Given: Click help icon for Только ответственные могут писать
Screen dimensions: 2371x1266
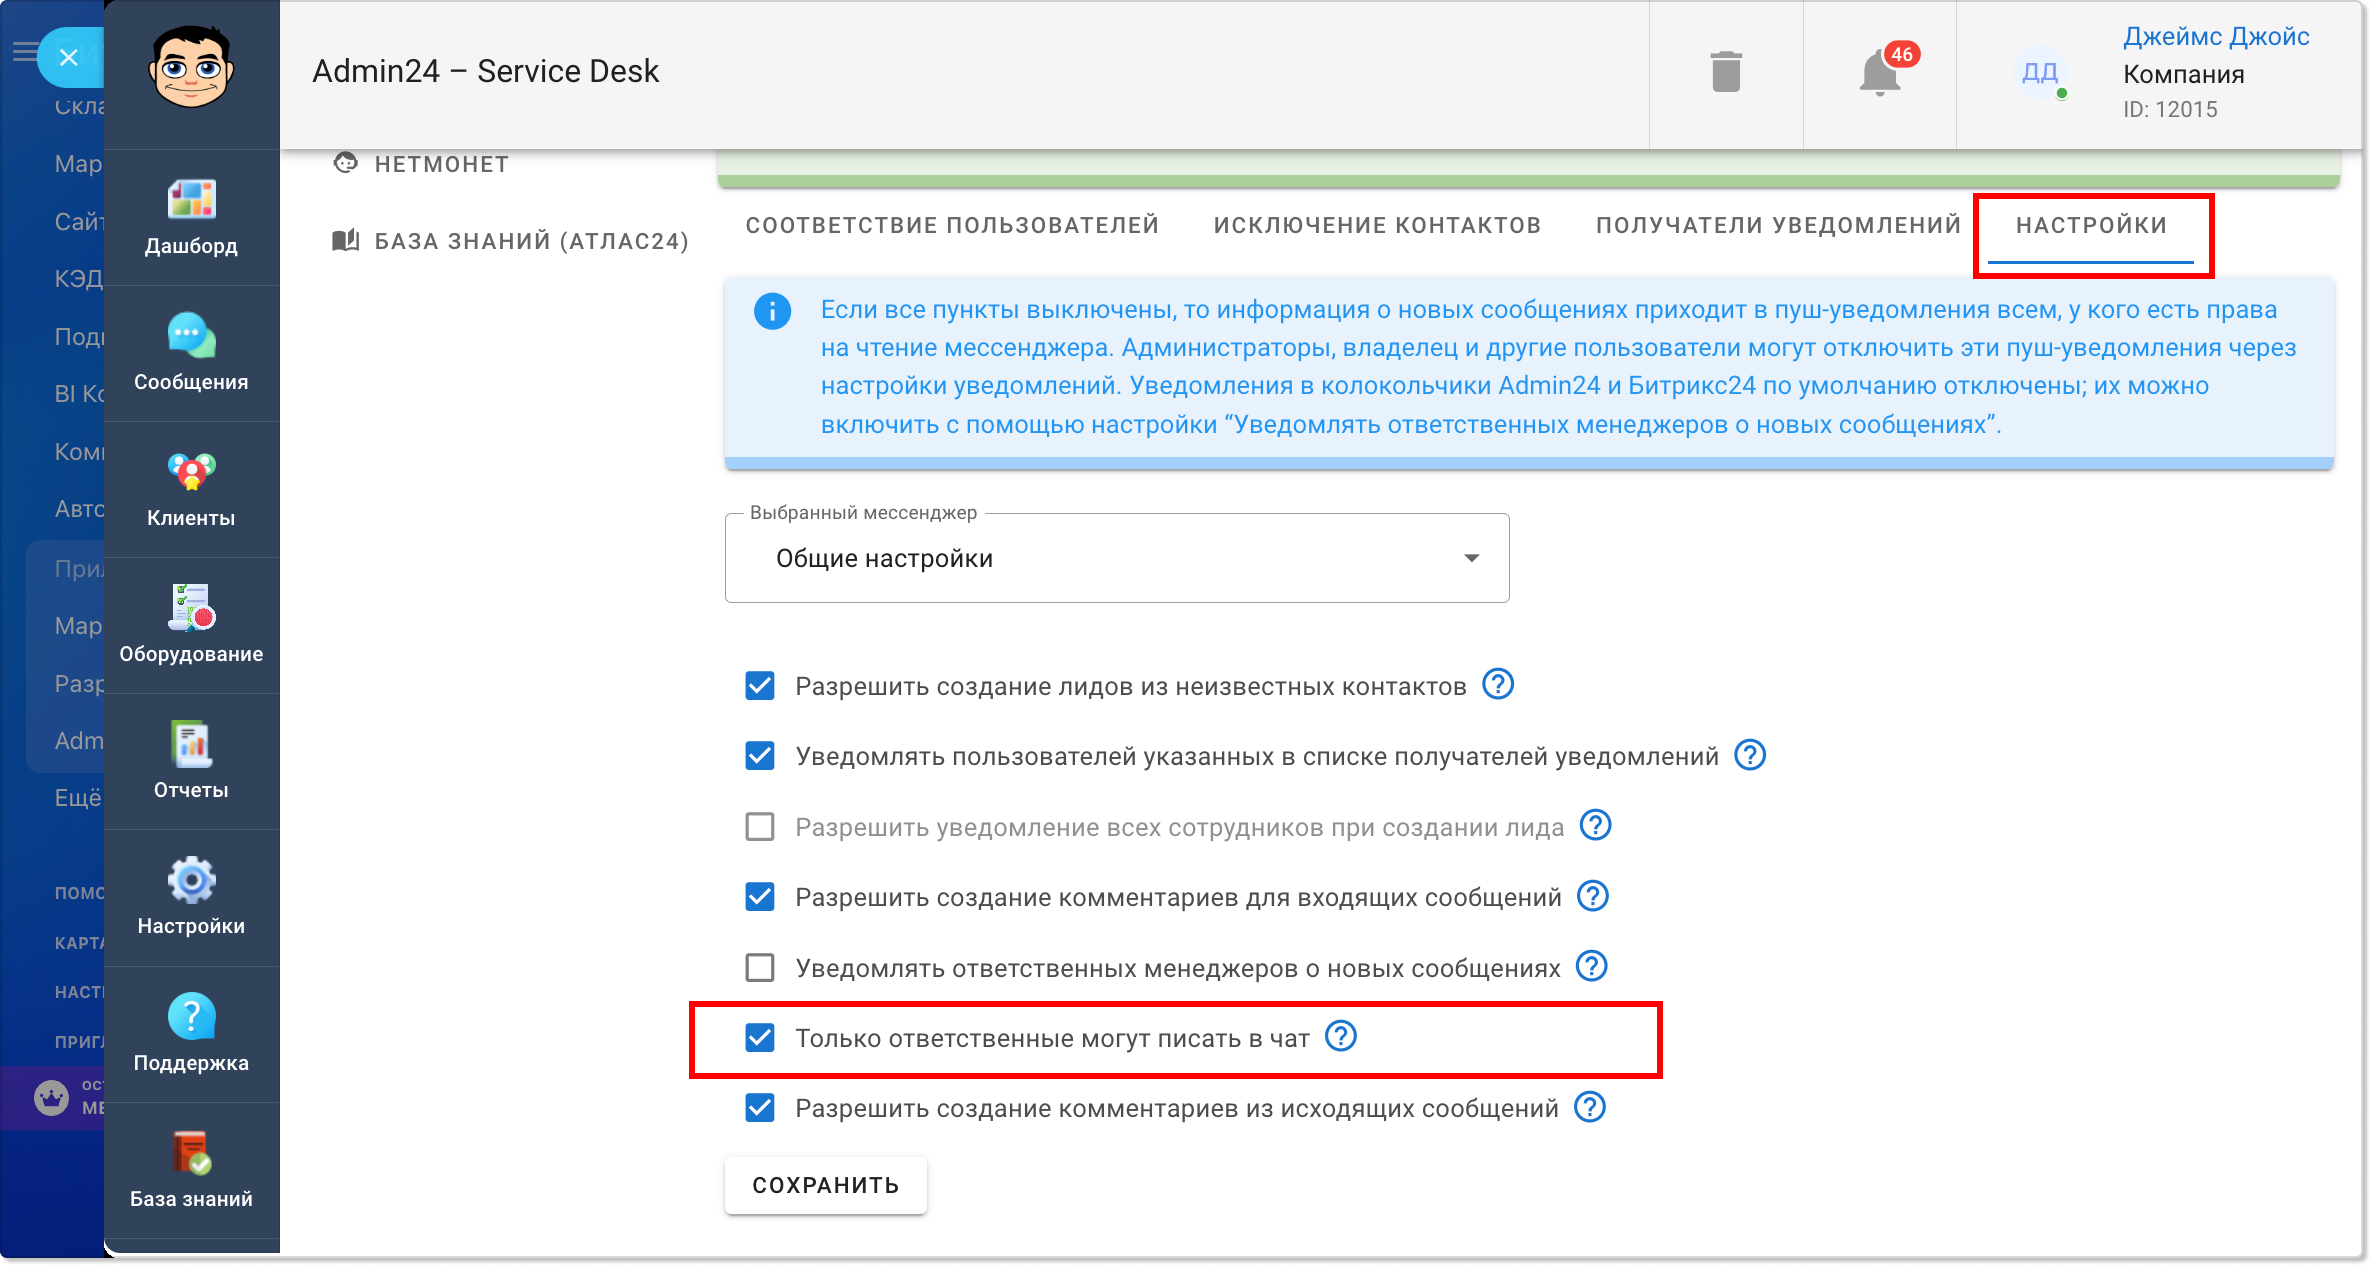Looking at the screenshot, I should coord(1341,1037).
